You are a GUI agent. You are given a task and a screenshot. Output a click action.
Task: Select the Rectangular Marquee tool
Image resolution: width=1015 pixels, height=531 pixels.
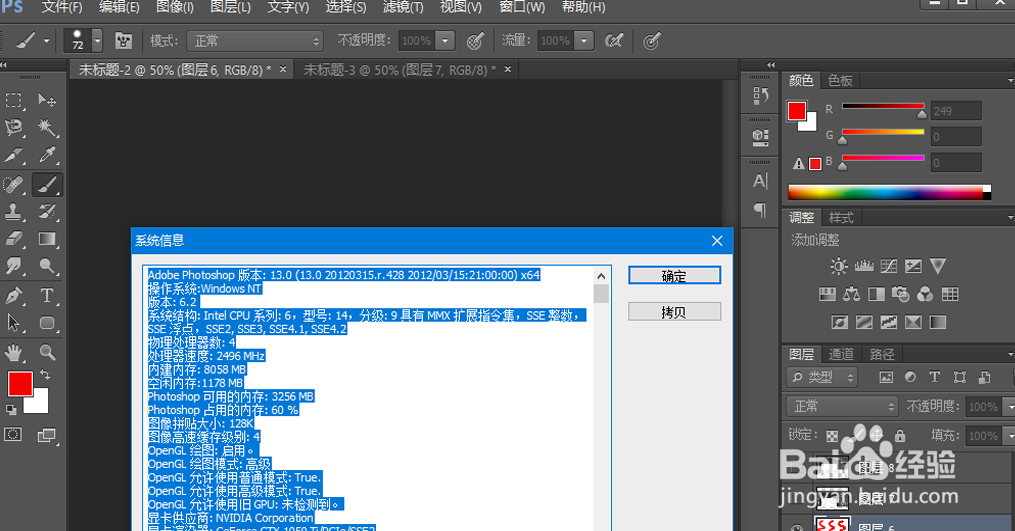pos(14,100)
